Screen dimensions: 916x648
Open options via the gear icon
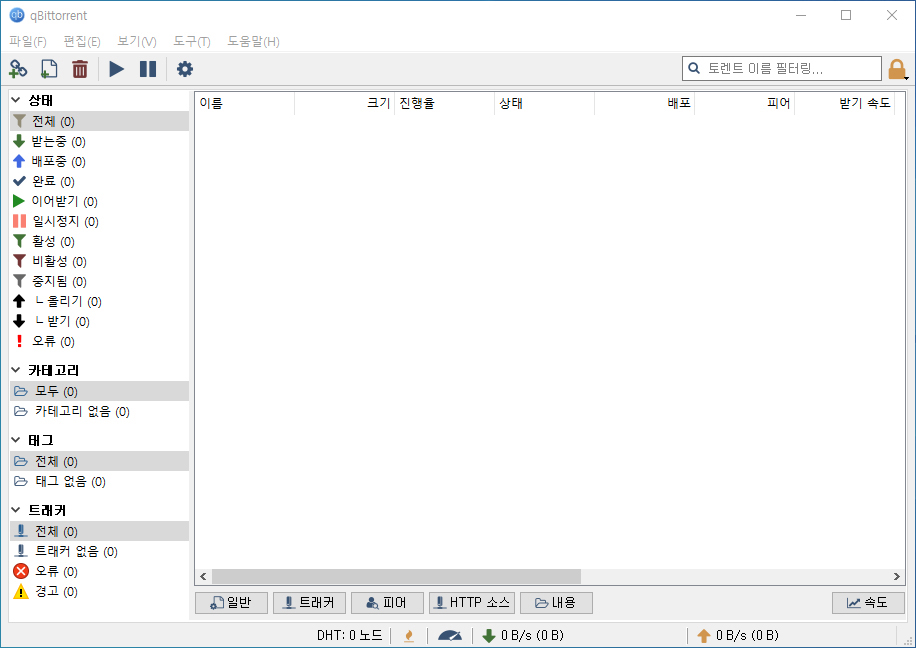[x=185, y=69]
